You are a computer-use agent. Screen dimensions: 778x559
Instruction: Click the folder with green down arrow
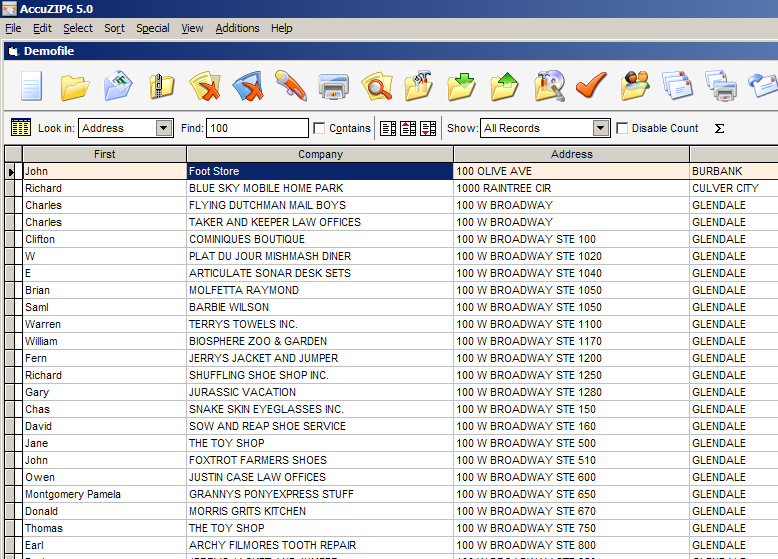[462, 86]
